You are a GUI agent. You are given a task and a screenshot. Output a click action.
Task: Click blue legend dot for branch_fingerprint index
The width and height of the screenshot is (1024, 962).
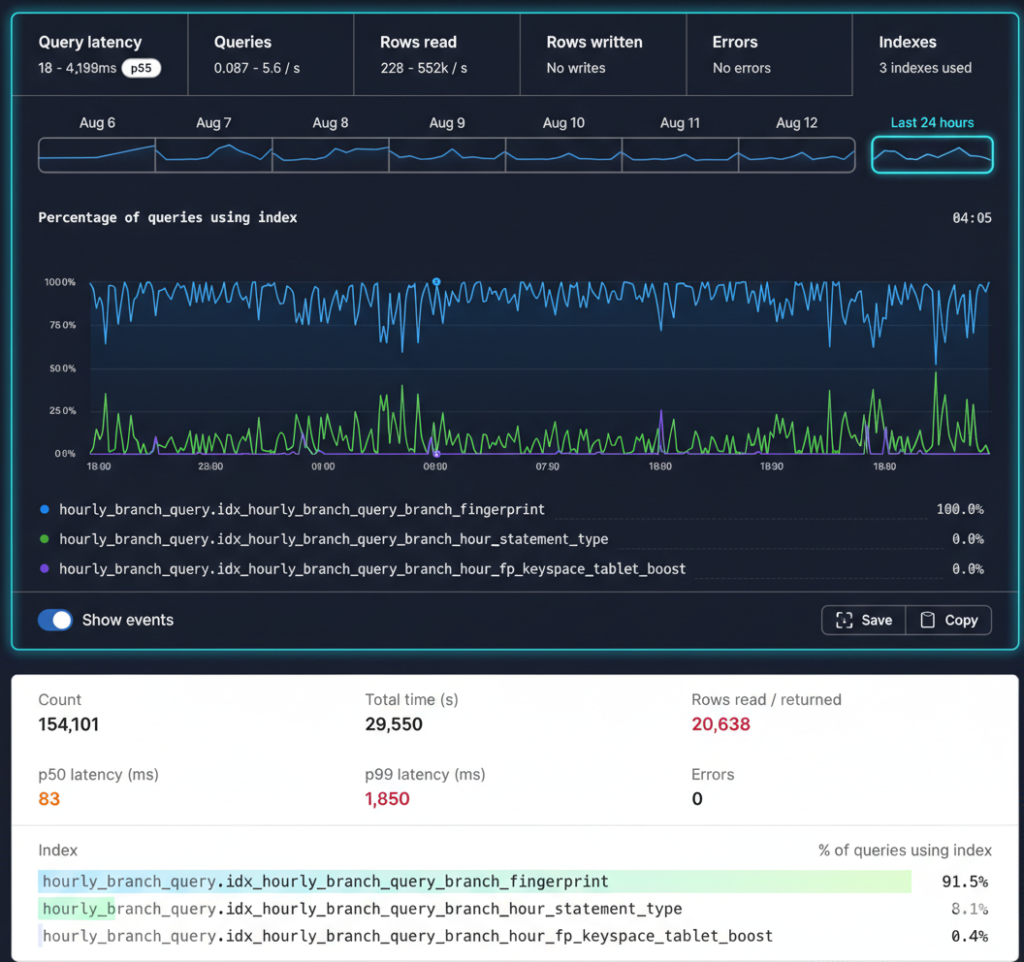(44, 509)
